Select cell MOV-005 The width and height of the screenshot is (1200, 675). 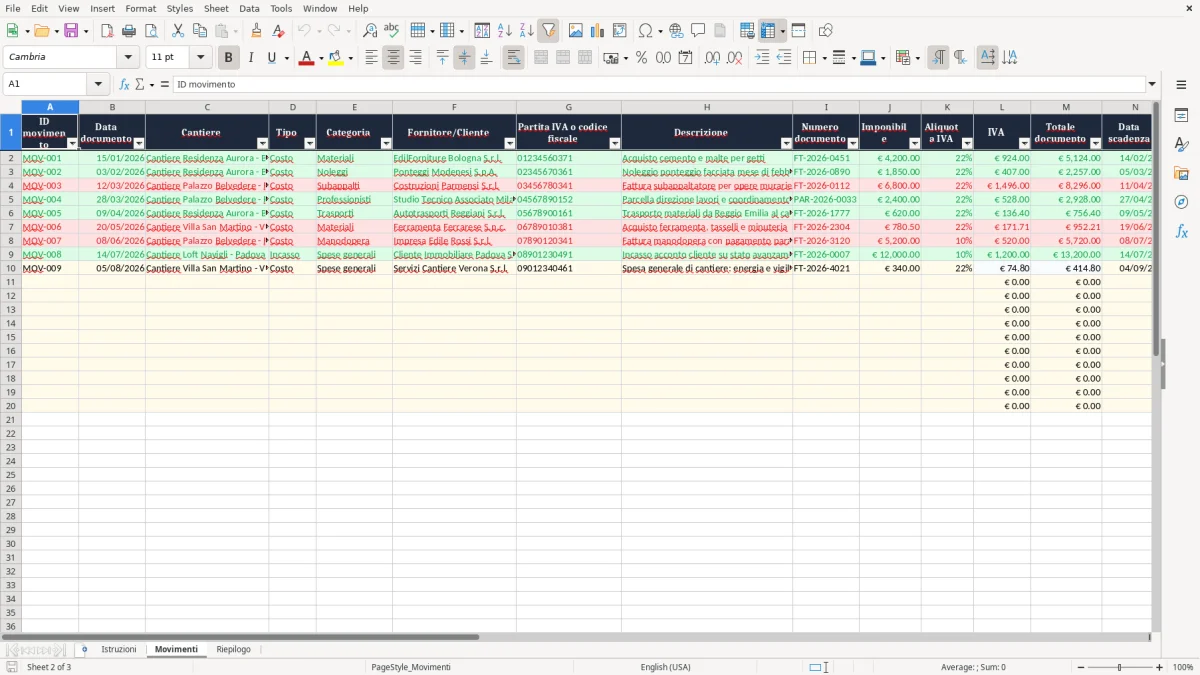(x=50, y=213)
